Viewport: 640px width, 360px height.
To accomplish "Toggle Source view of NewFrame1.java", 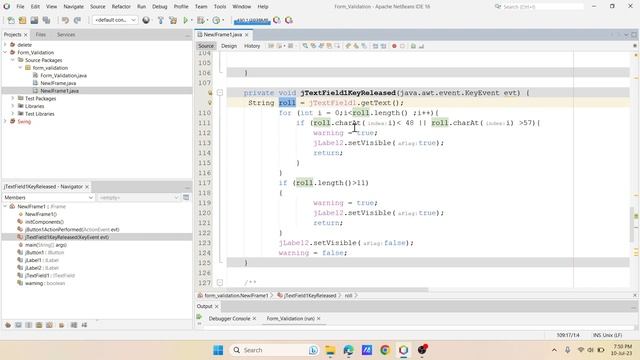I will tap(206, 46).
